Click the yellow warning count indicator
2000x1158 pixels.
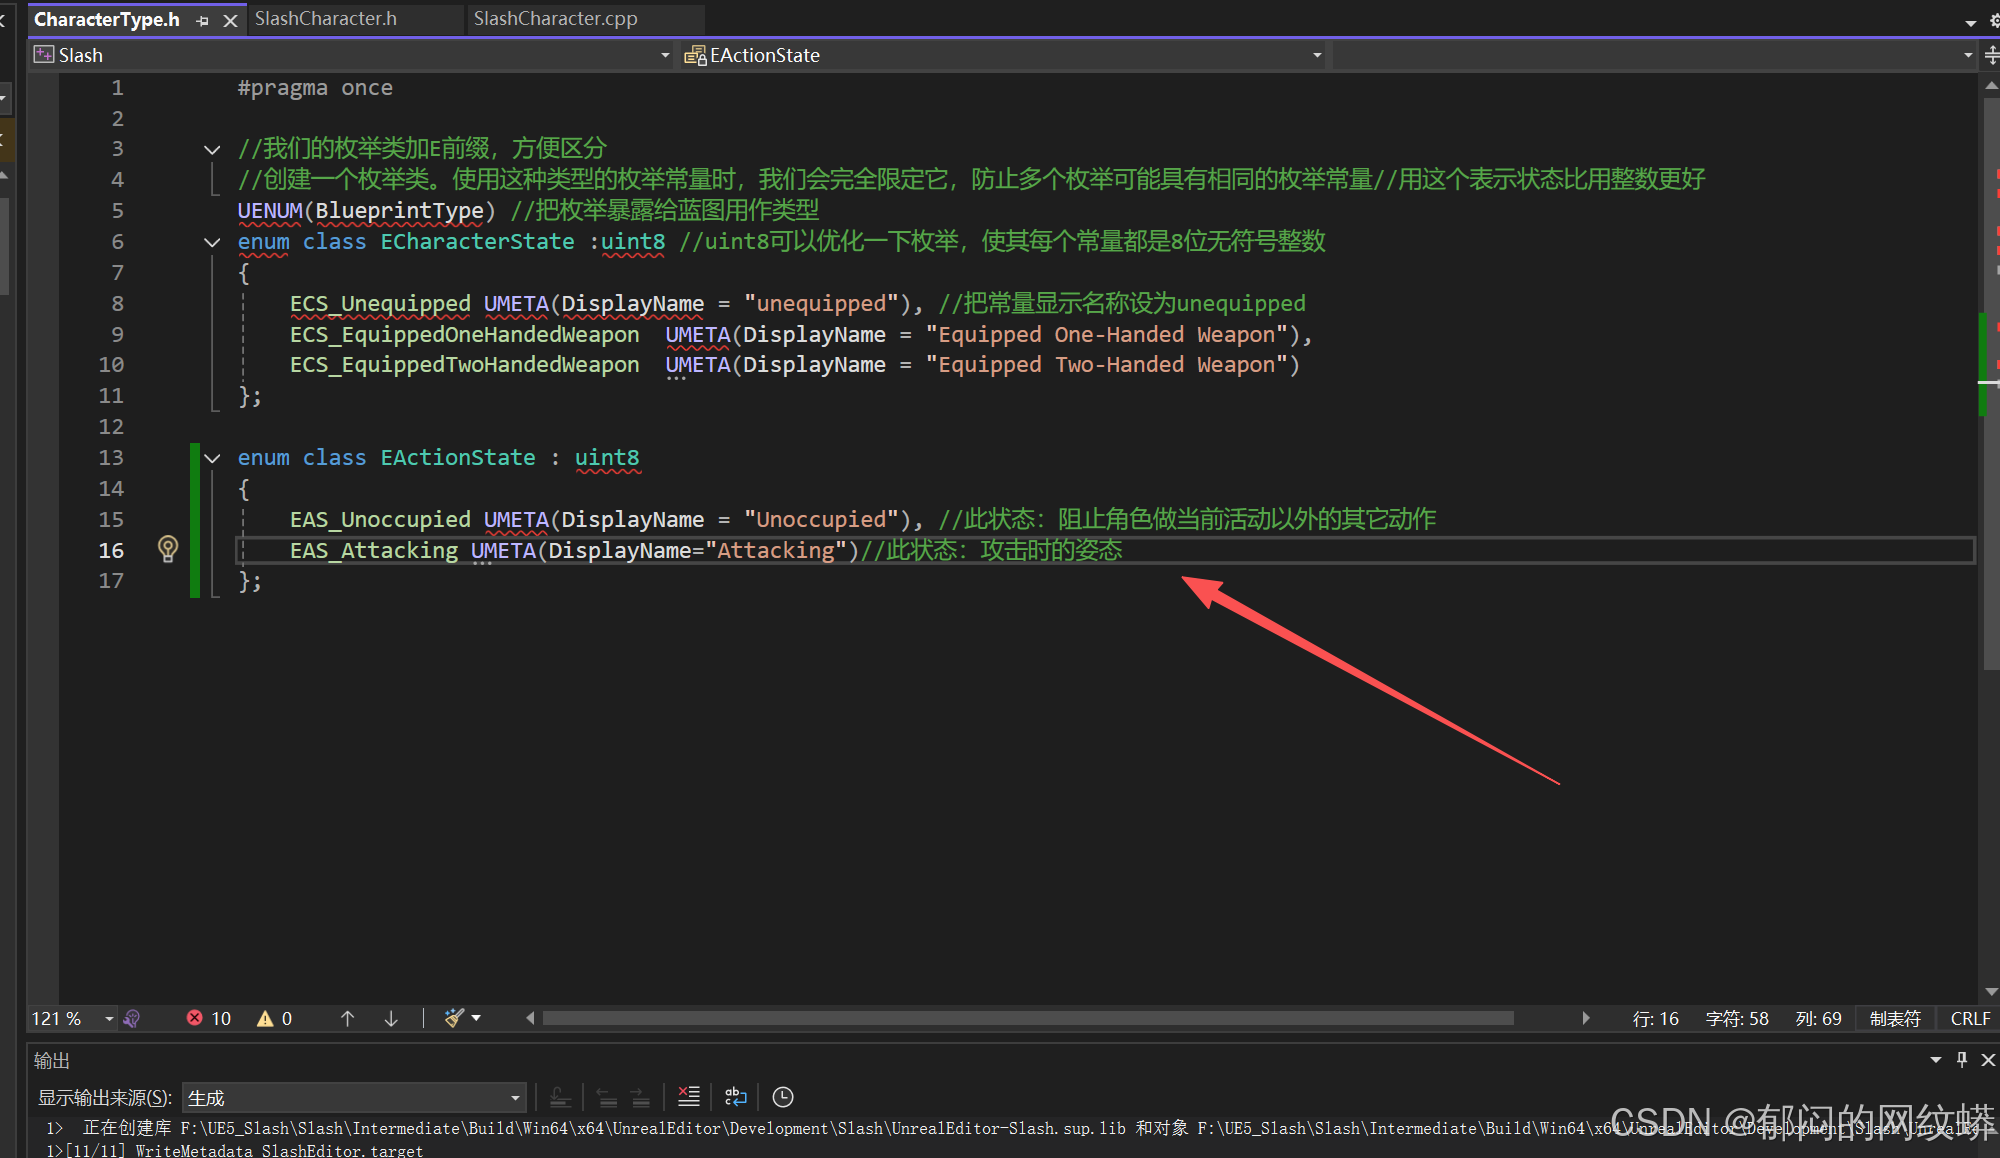pyautogui.click(x=274, y=1018)
